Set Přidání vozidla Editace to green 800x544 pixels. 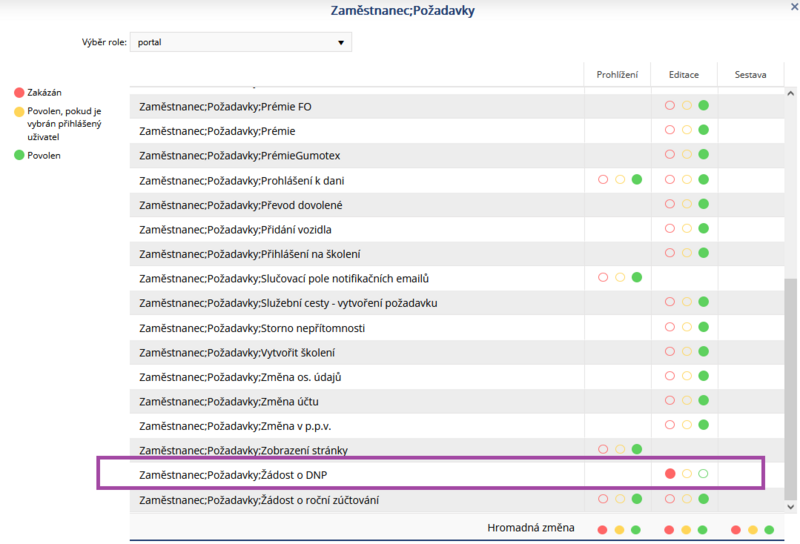point(704,229)
